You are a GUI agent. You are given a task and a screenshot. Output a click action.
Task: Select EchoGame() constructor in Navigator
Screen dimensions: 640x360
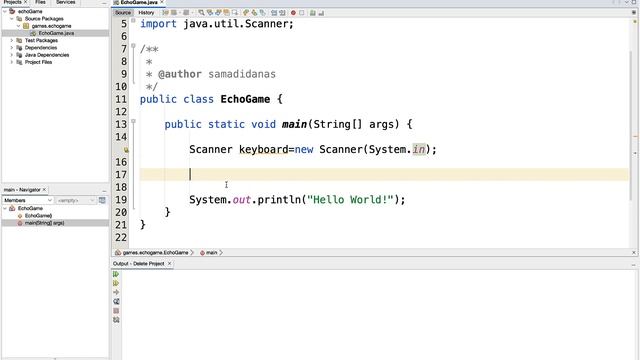tap(38, 216)
